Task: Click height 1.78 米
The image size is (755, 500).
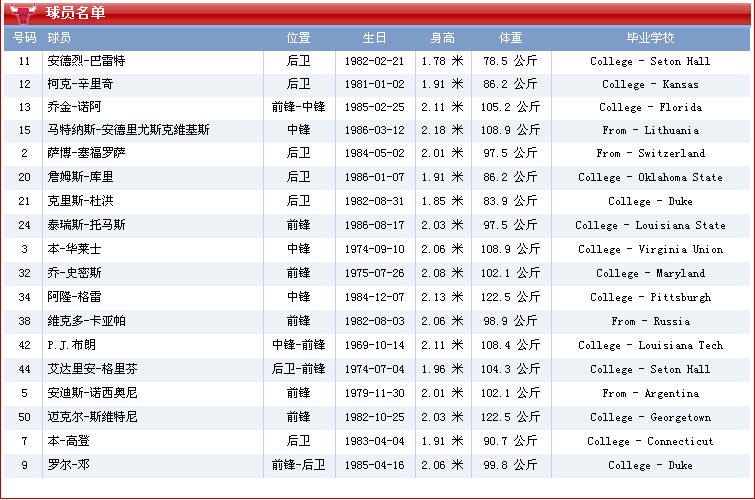Action: (x=443, y=61)
